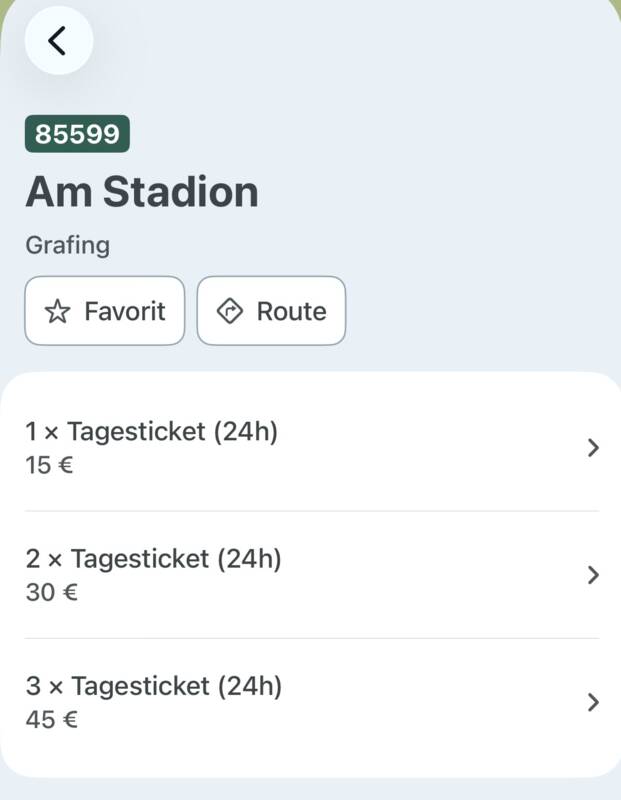Tap the 30 € price line
621x800 pixels.
point(52,593)
